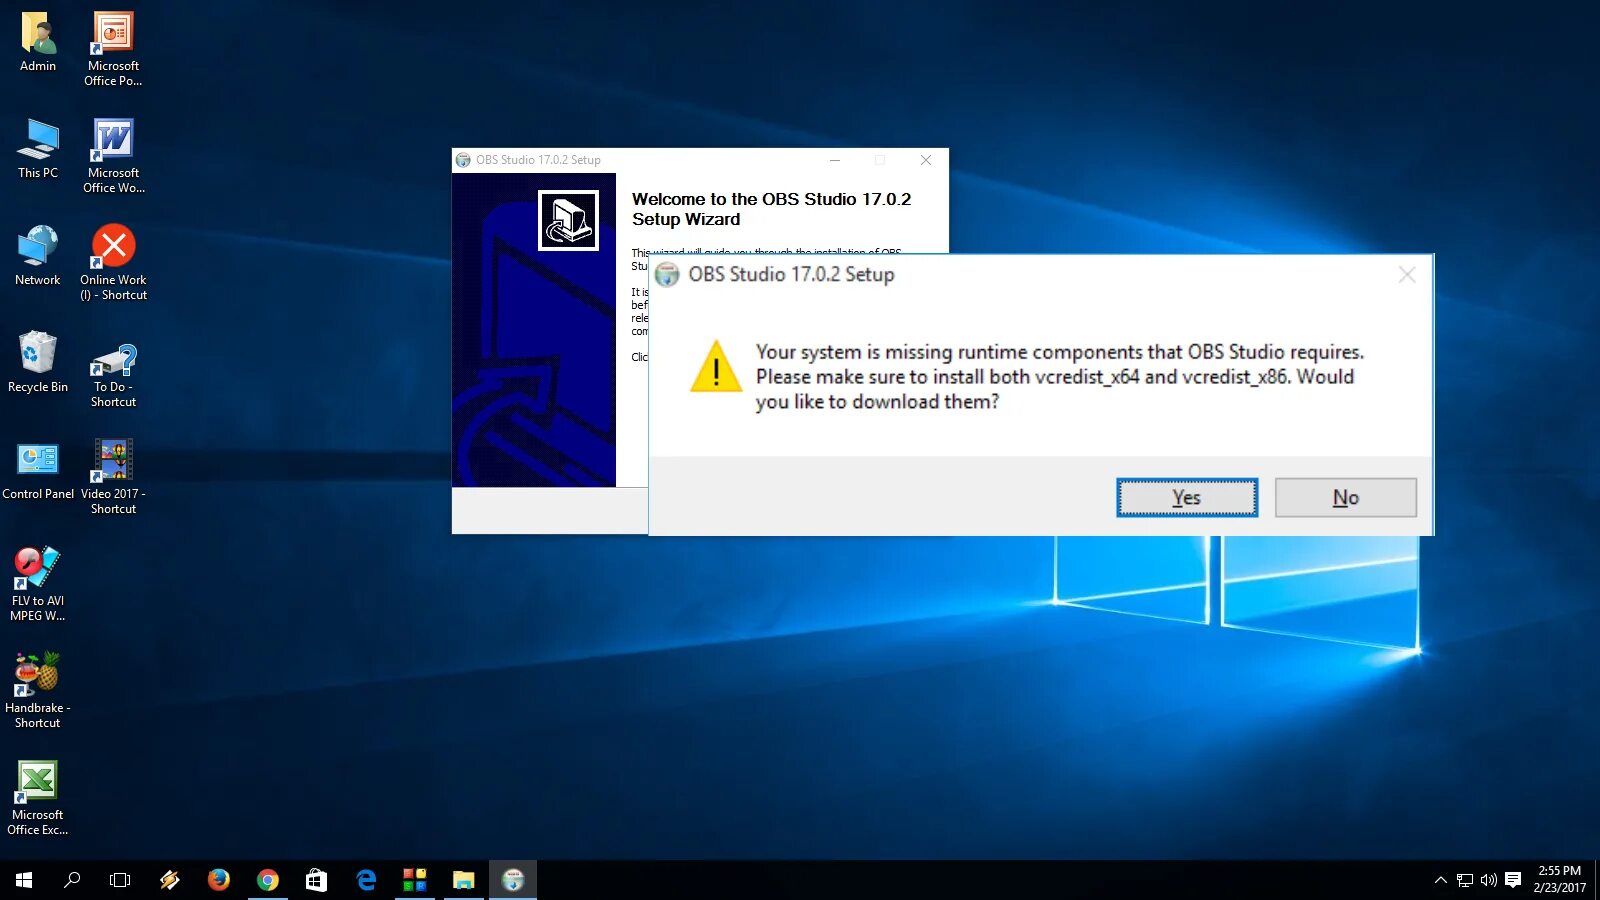Select the Admin folder desktop icon
Viewport: 1600px width, 900px height.
[x=38, y=43]
